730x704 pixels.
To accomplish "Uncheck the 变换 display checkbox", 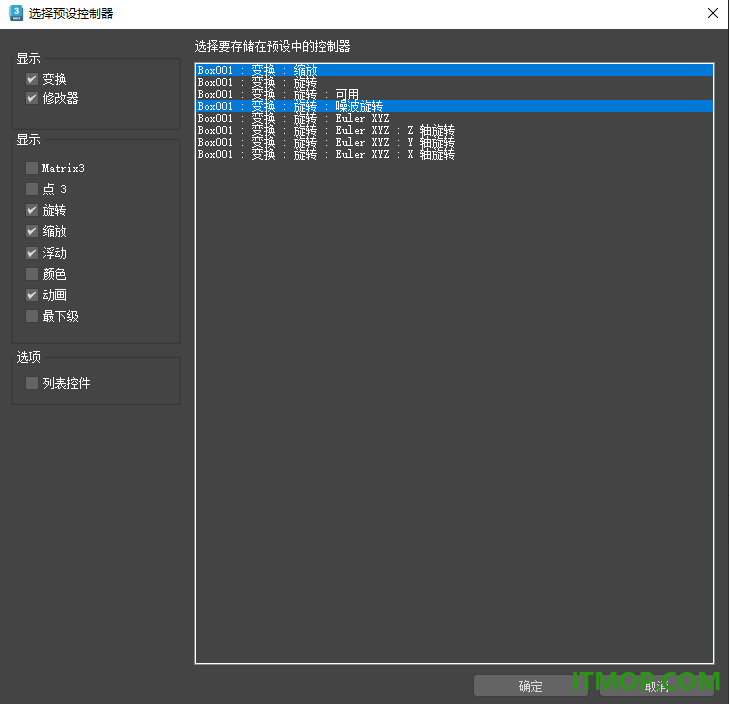I will tap(32, 79).
